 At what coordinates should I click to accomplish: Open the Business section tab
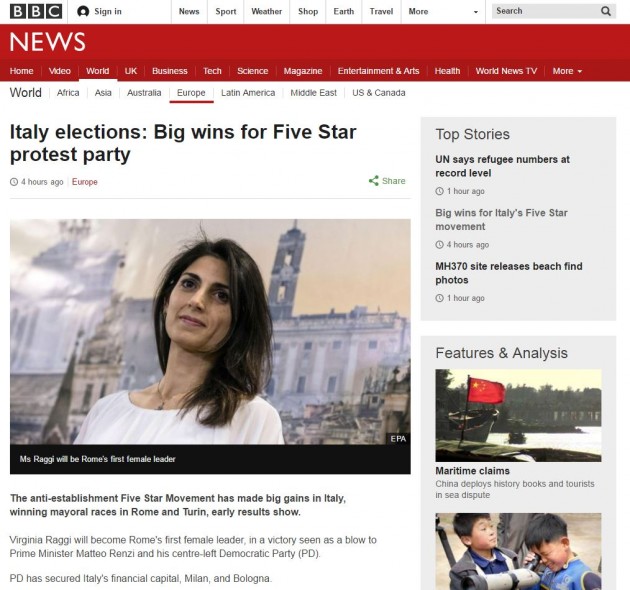click(x=170, y=71)
